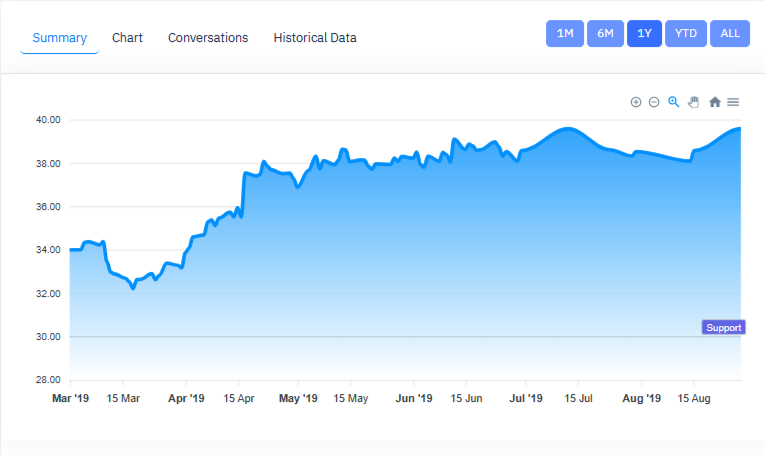Click the zoom in plus icon

pos(636,102)
